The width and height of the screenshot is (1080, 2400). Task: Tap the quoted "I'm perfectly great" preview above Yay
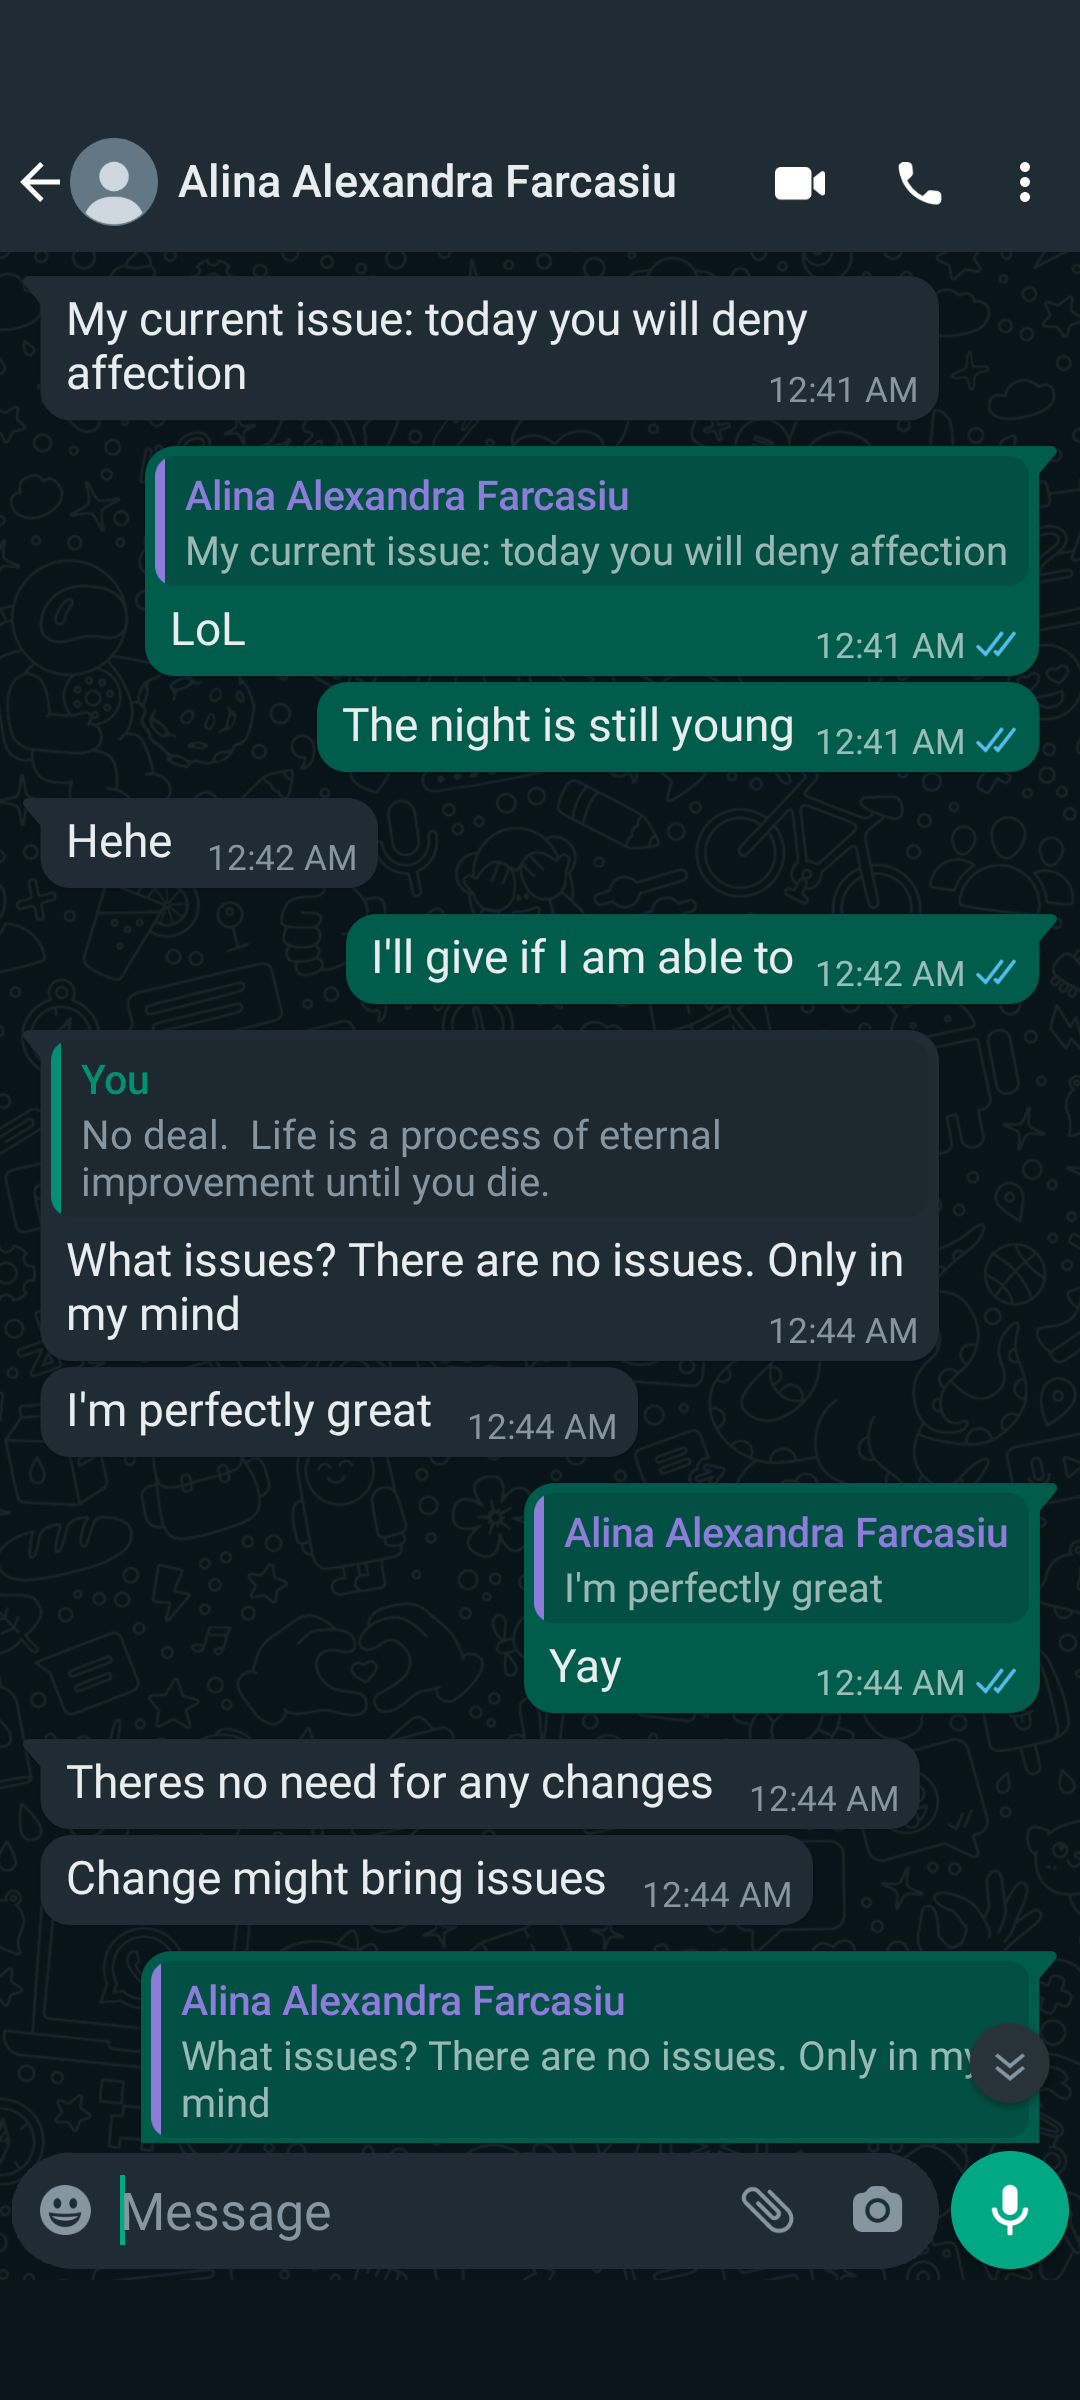[784, 1559]
